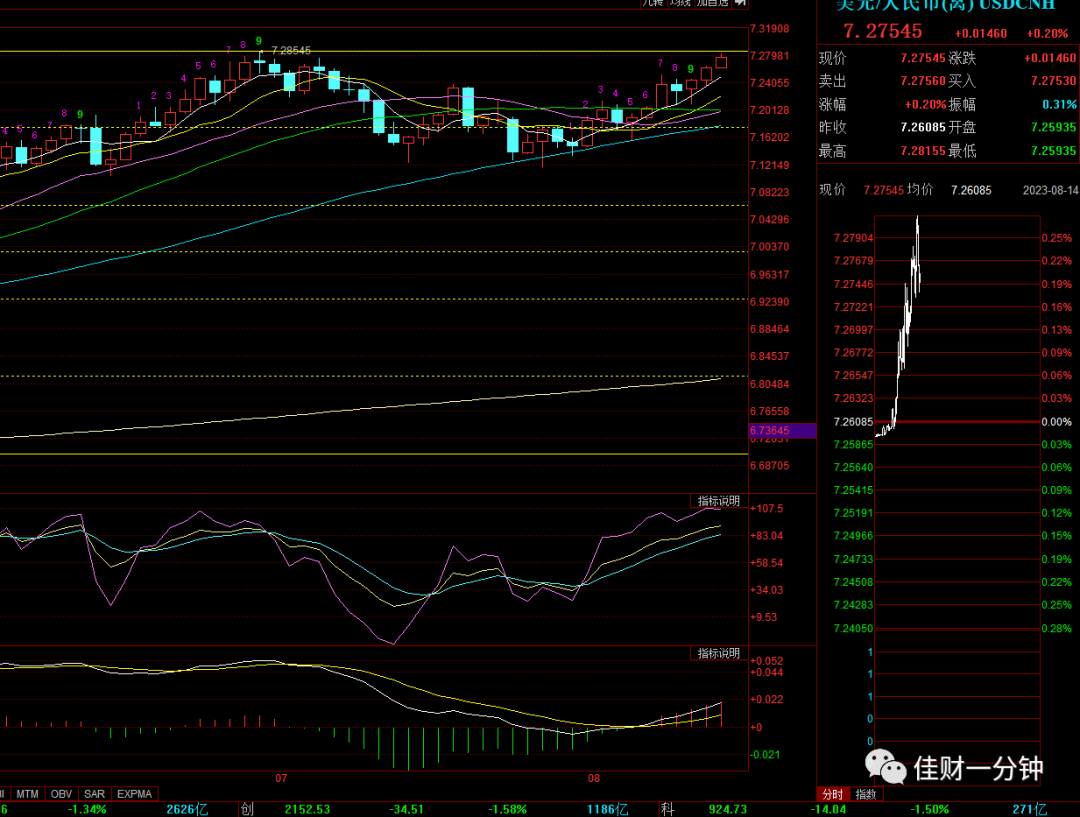This screenshot has height=817, width=1080.
Task: Select the SAR indicator tab
Action: coord(94,794)
